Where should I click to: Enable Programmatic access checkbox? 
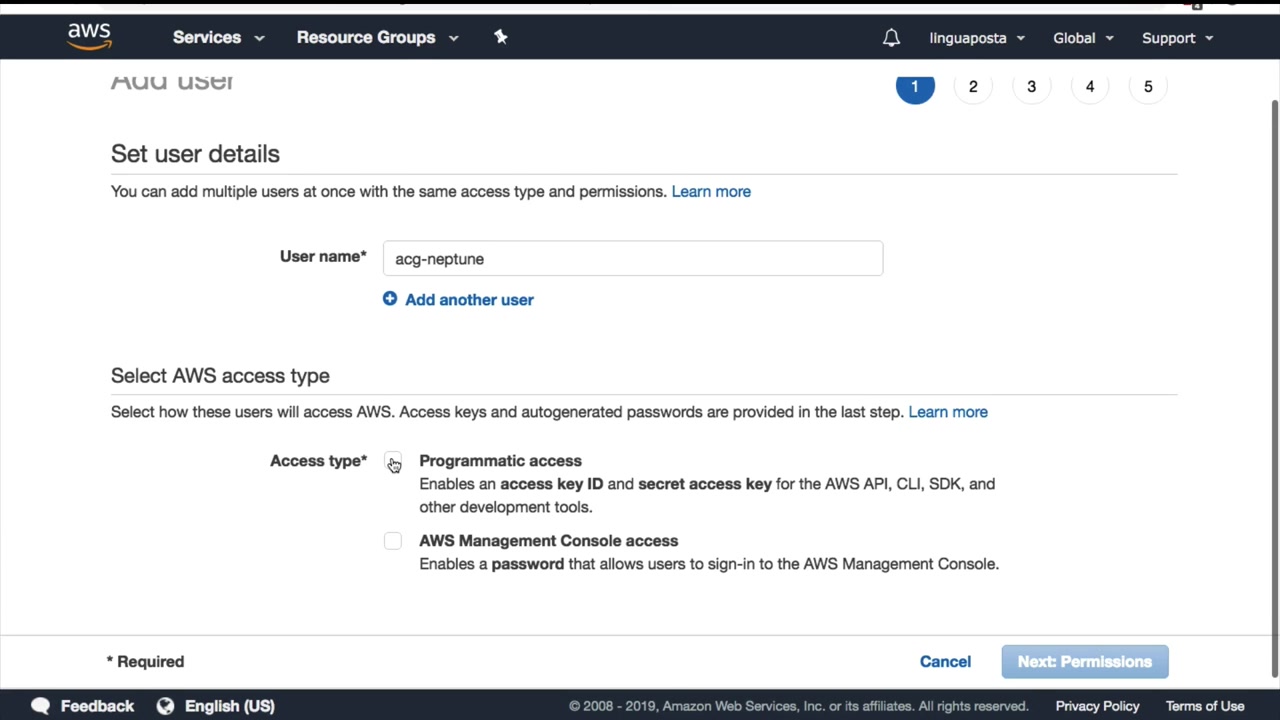(392, 461)
